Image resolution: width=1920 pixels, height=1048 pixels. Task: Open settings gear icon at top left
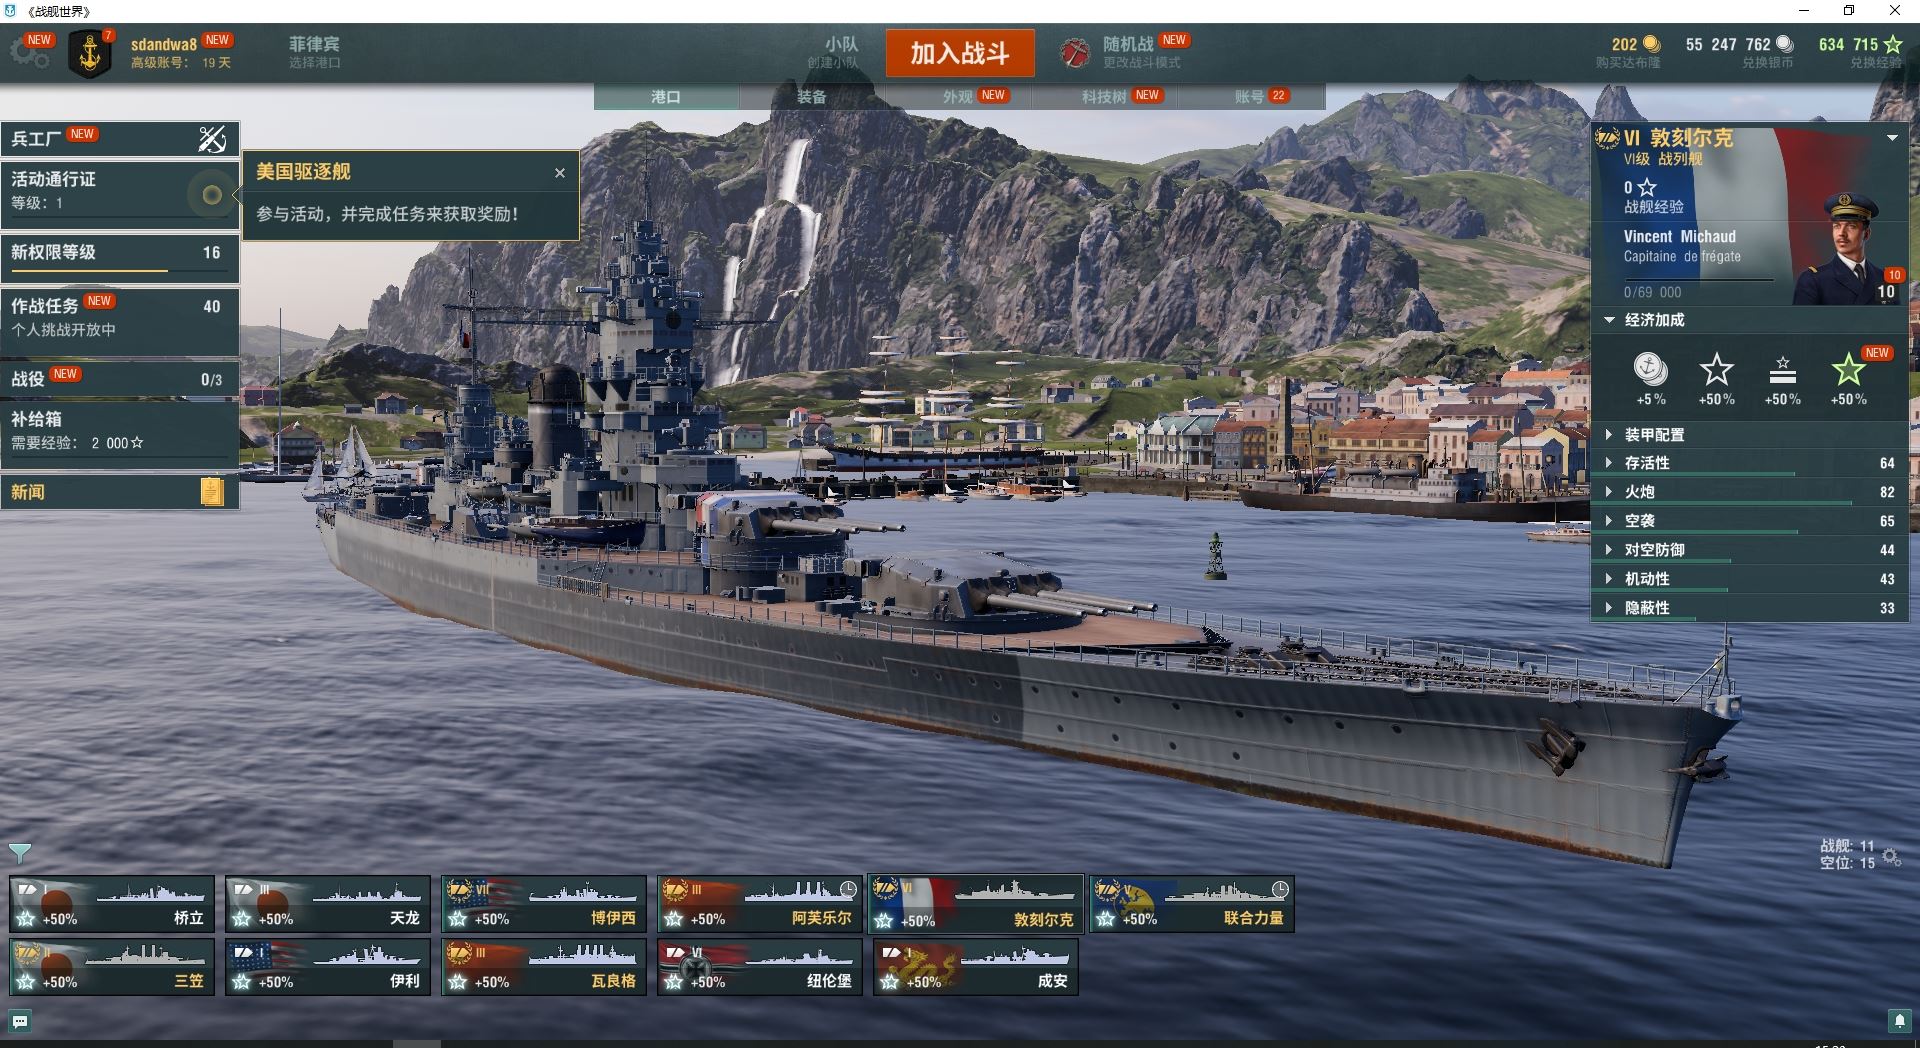pyautogui.click(x=30, y=52)
